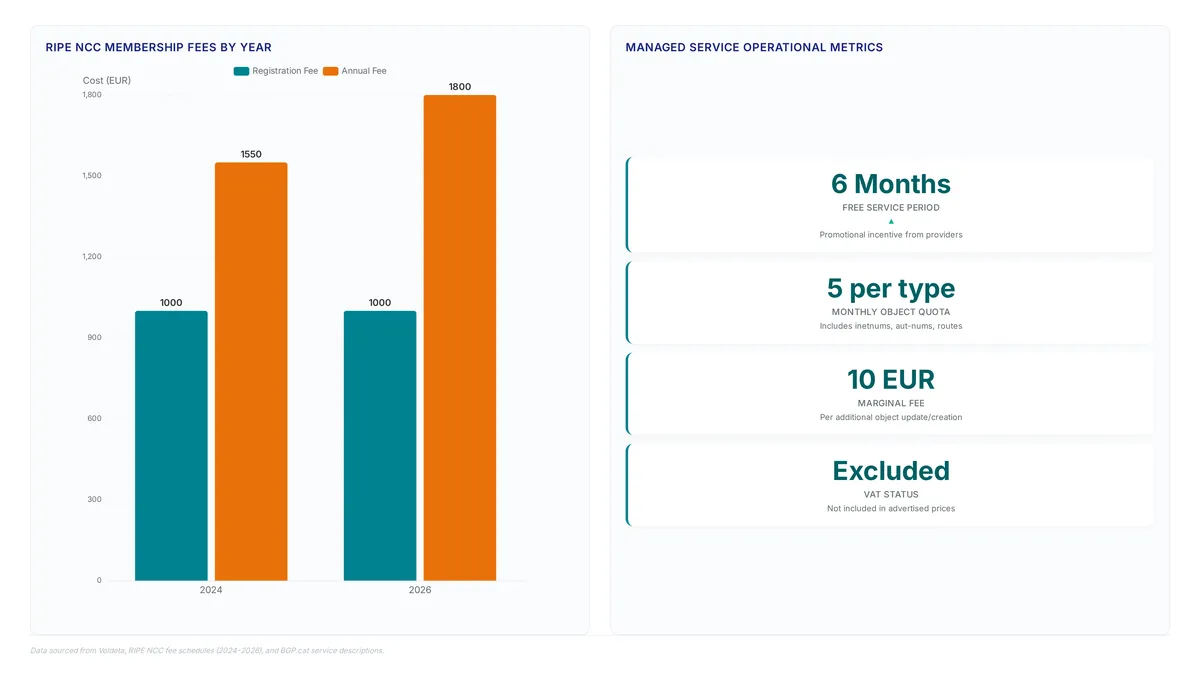Click the Marginal Fee label
Screen dimensions: 1200x675
tap(891, 403)
